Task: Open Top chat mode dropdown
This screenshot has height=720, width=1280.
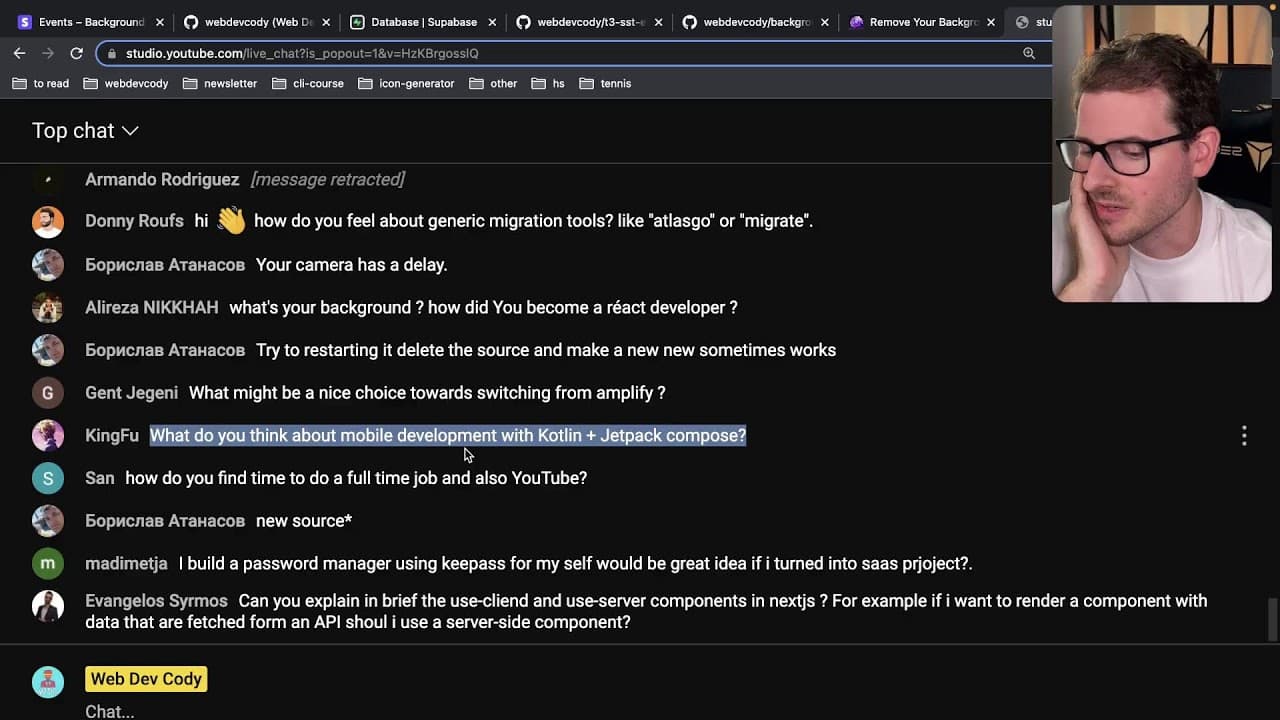Action: (x=85, y=131)
